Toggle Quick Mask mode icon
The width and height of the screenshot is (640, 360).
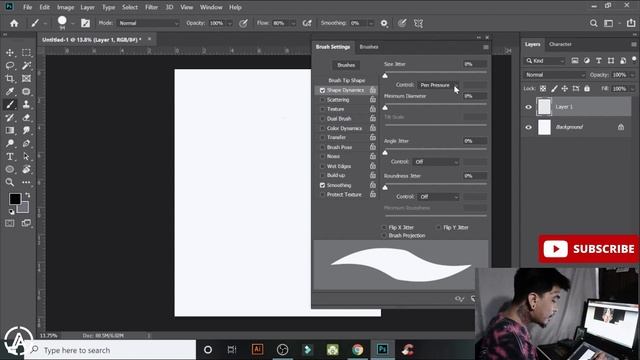(10, 223)
